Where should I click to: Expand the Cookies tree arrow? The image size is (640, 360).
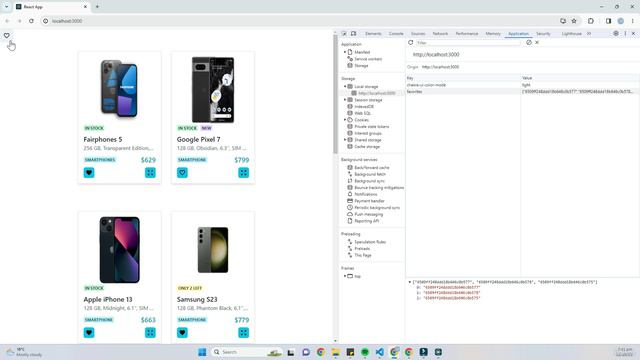345,120
